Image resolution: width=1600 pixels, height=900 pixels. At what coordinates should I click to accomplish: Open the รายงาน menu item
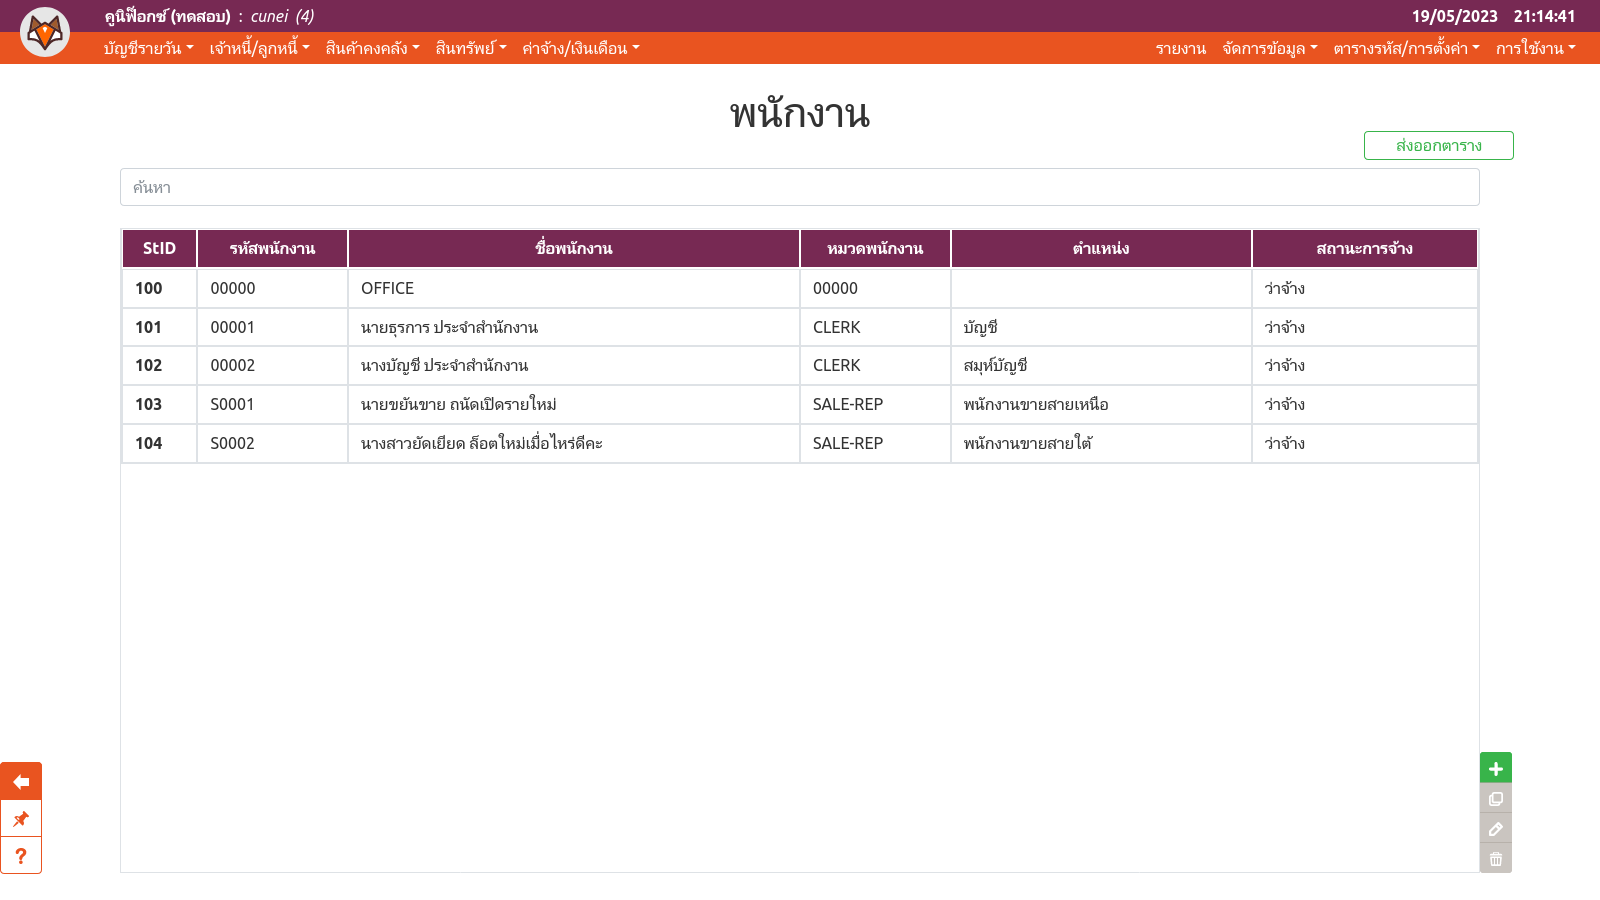tap(1180, 48)
